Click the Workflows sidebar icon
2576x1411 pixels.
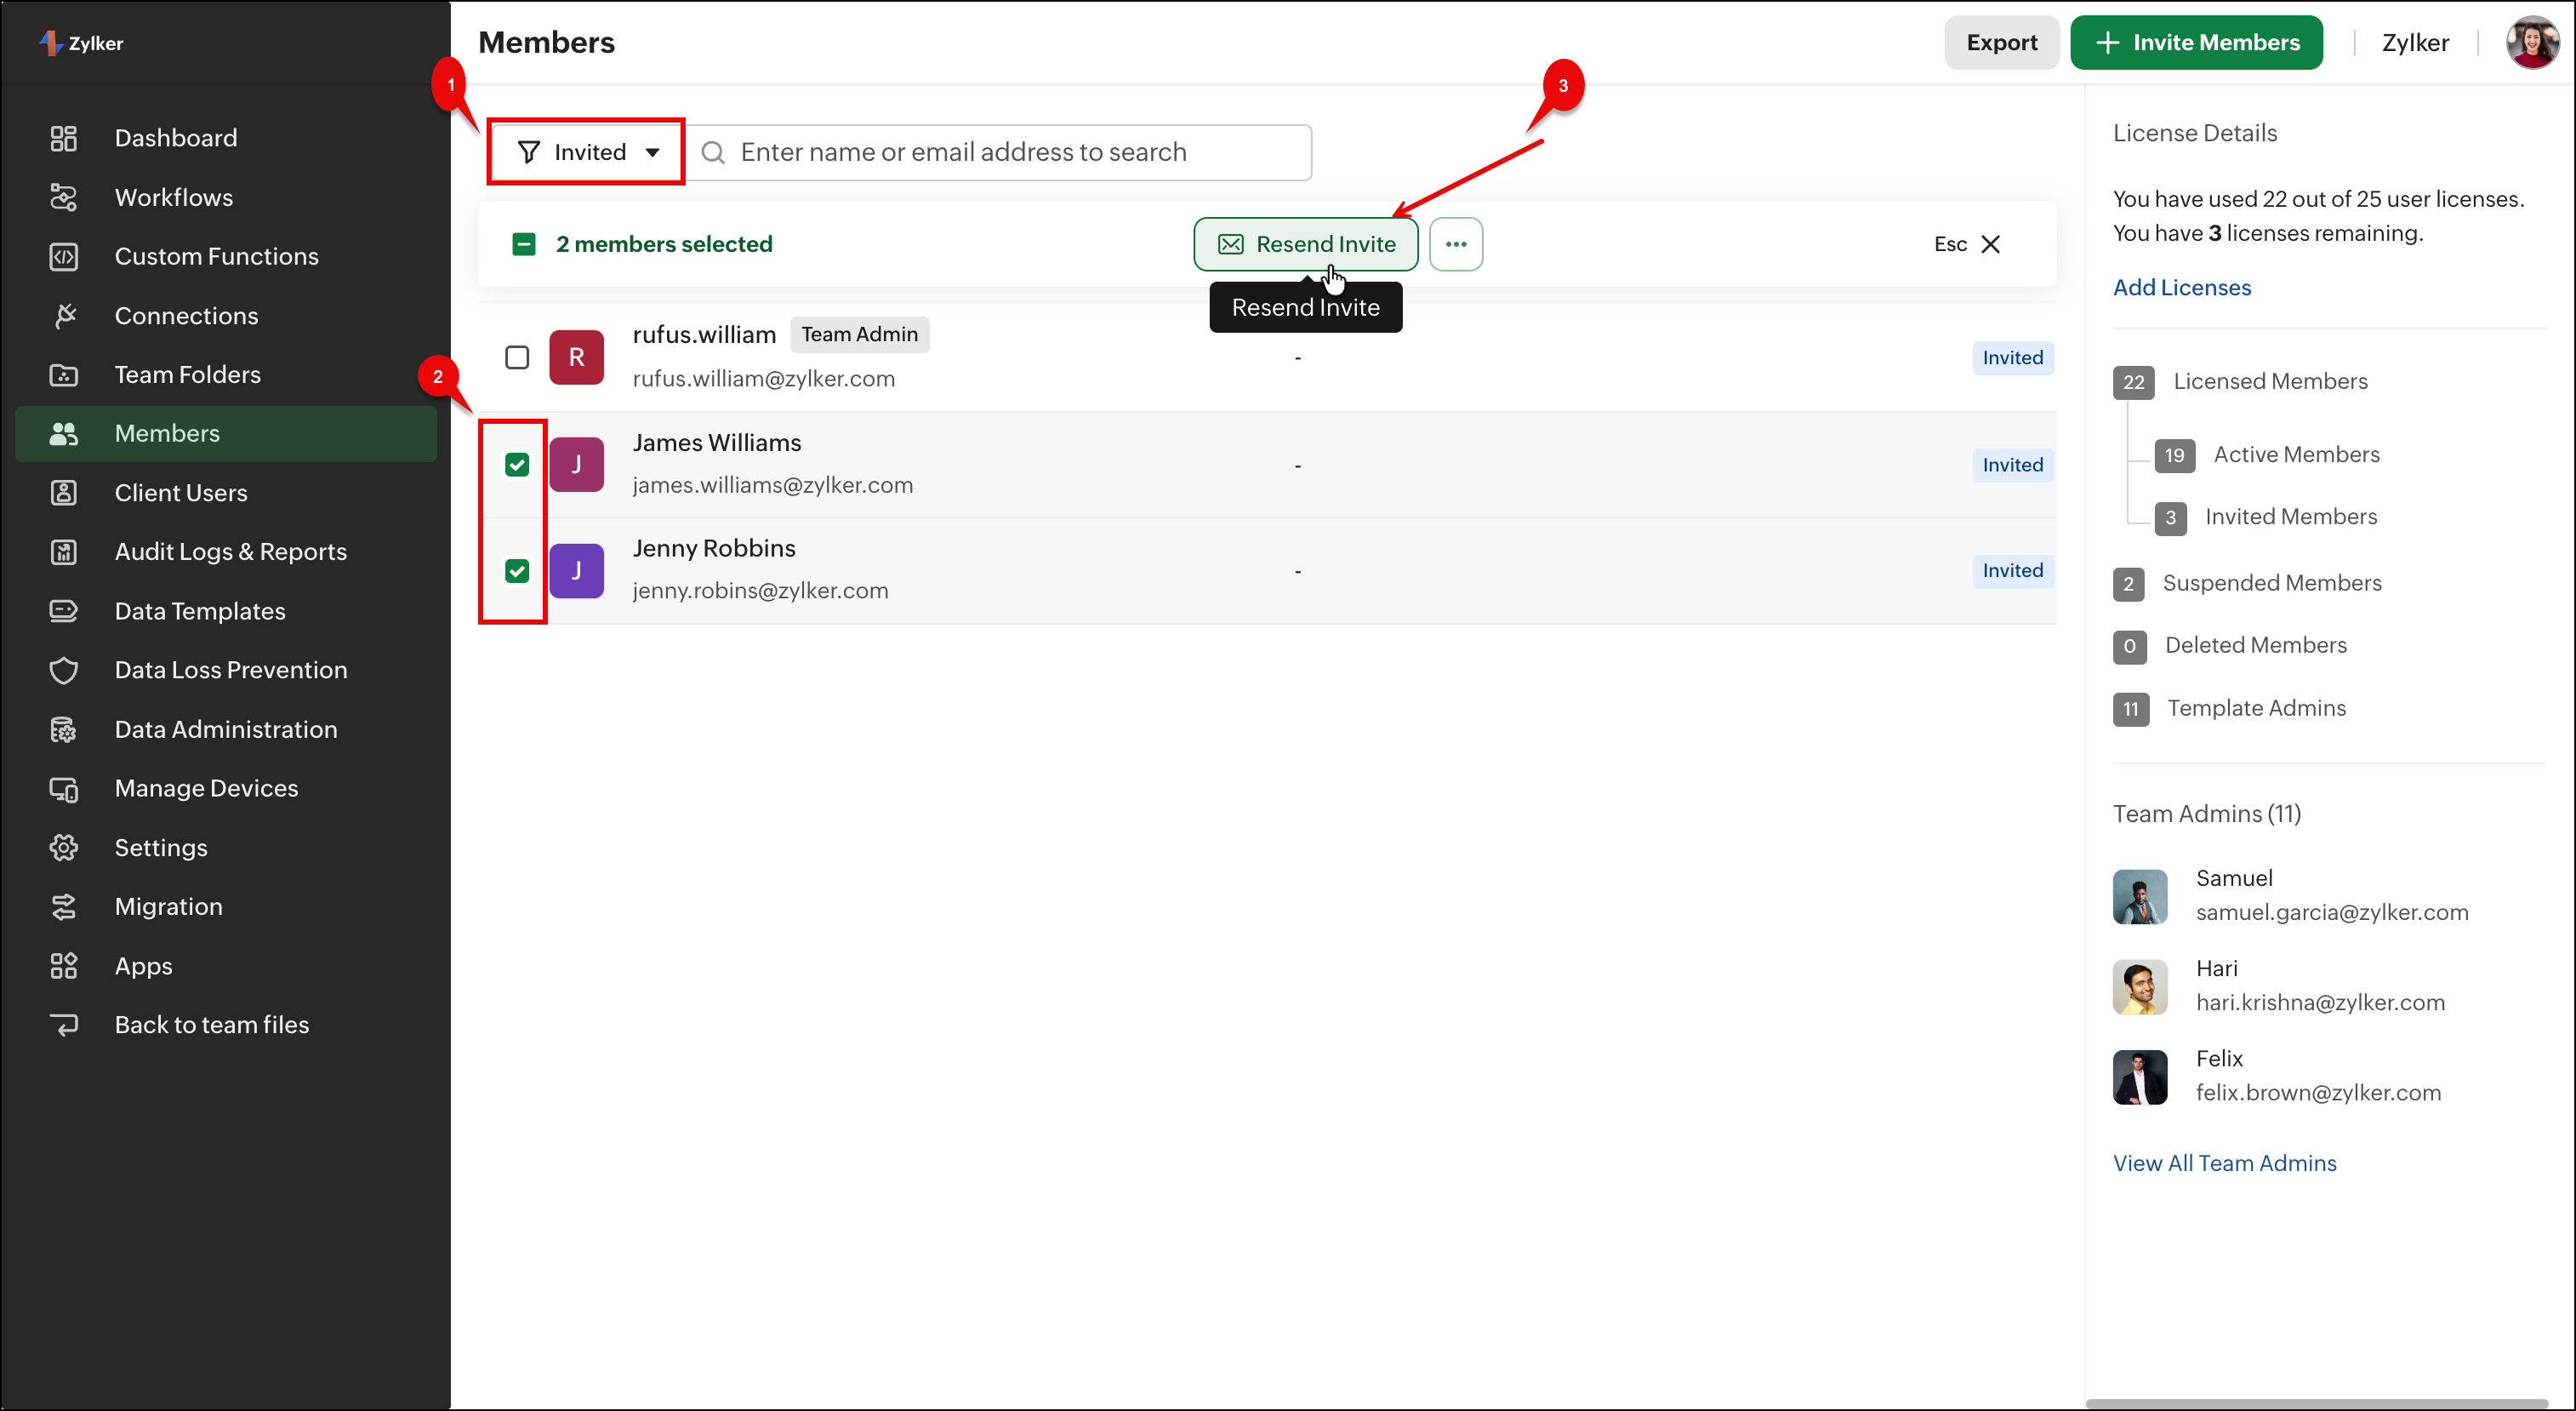coord(64,197)
